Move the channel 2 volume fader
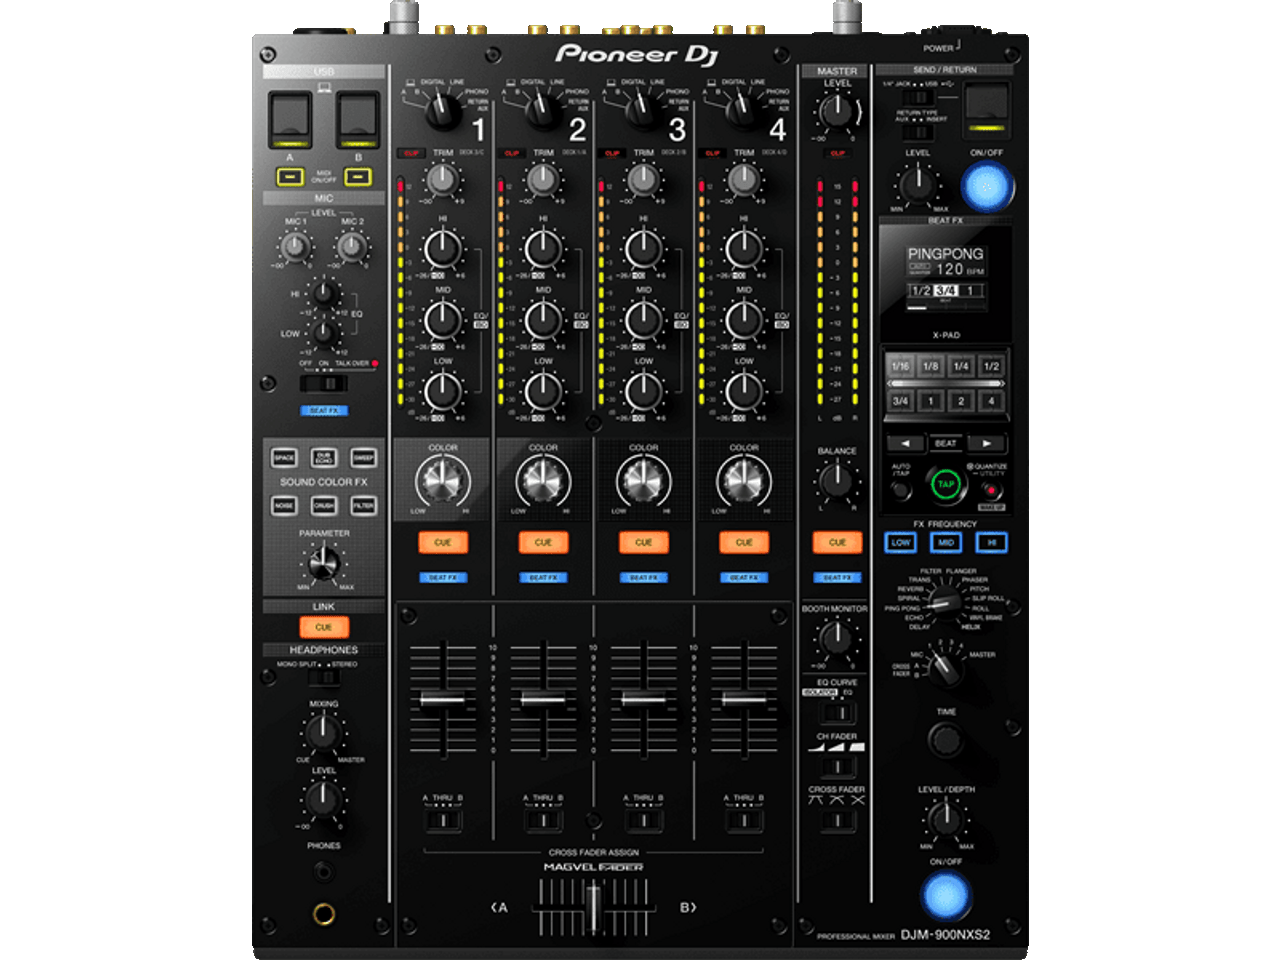The height and width of the screenshot is (960, 1280). click(543, 698)
